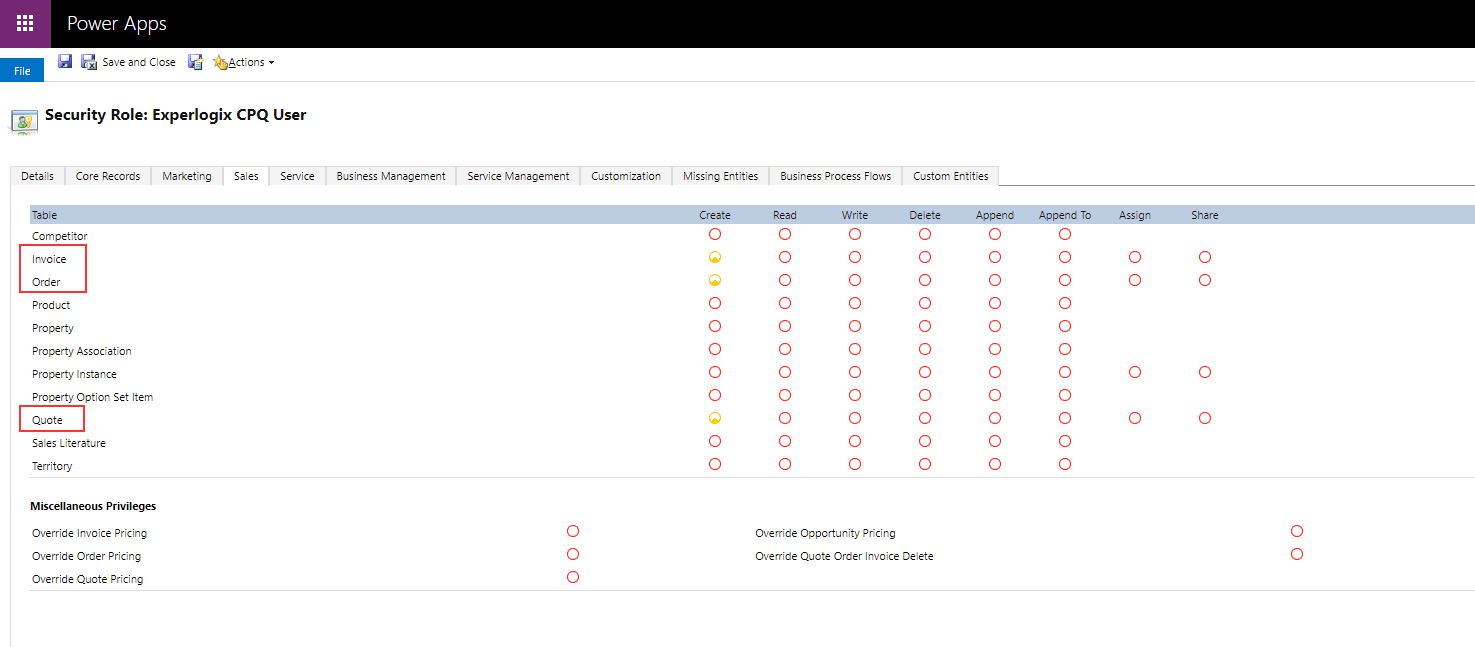Toggle Invoice Write privilege circle

tap(855, 257)
